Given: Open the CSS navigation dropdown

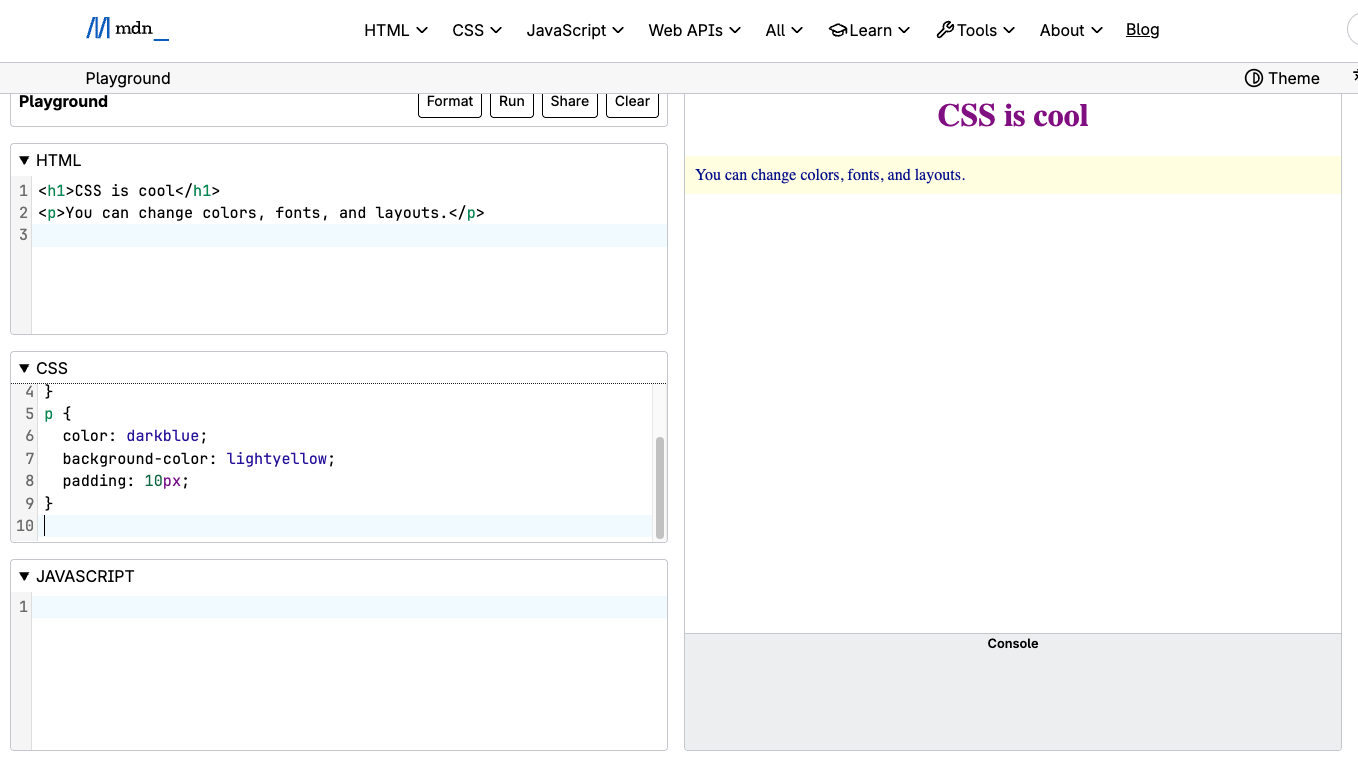Looking at the screenshot, I should (477, 30).
